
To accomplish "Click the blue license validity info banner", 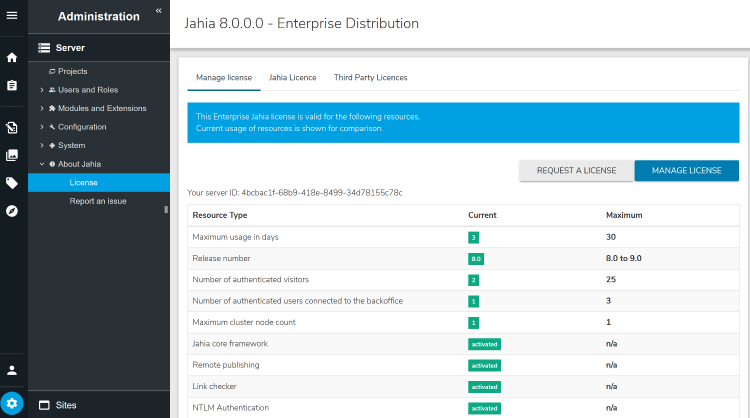I will (463, 122).
